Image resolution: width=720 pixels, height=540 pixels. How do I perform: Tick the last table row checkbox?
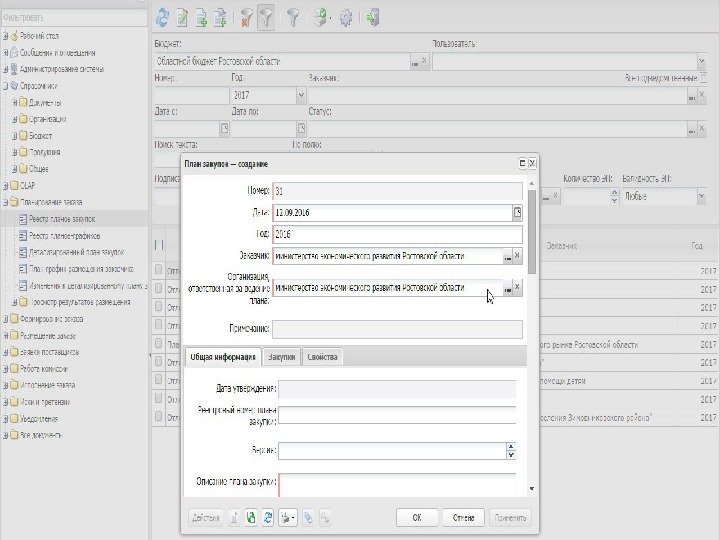[x=158, y=416]
